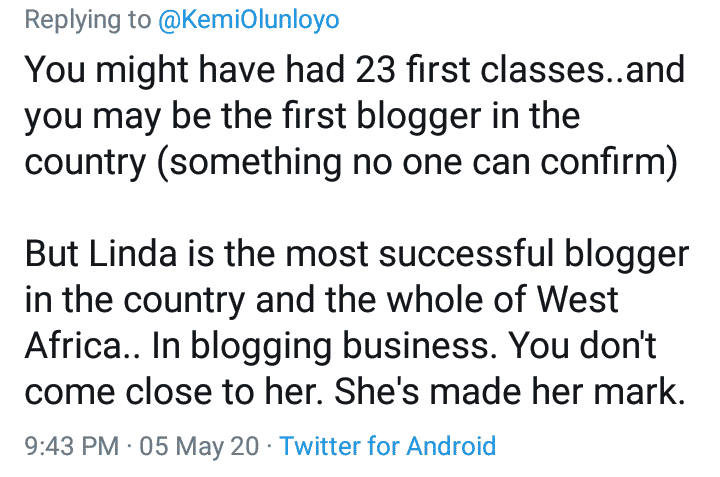This screenshot has width=720, height=477.
Task: Open the @KemiOlunloyo profile mention
Action: coord(248,20)
